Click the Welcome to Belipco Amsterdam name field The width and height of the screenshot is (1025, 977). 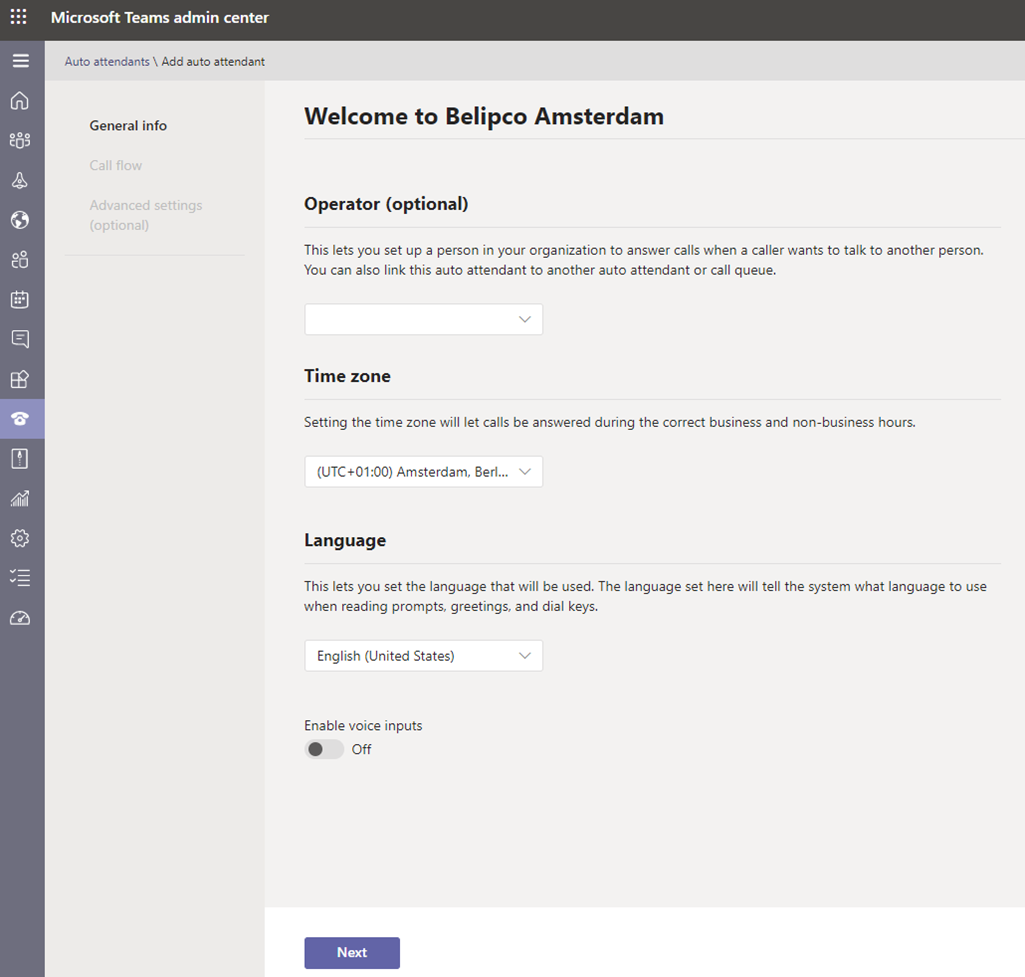pos(484,117)
